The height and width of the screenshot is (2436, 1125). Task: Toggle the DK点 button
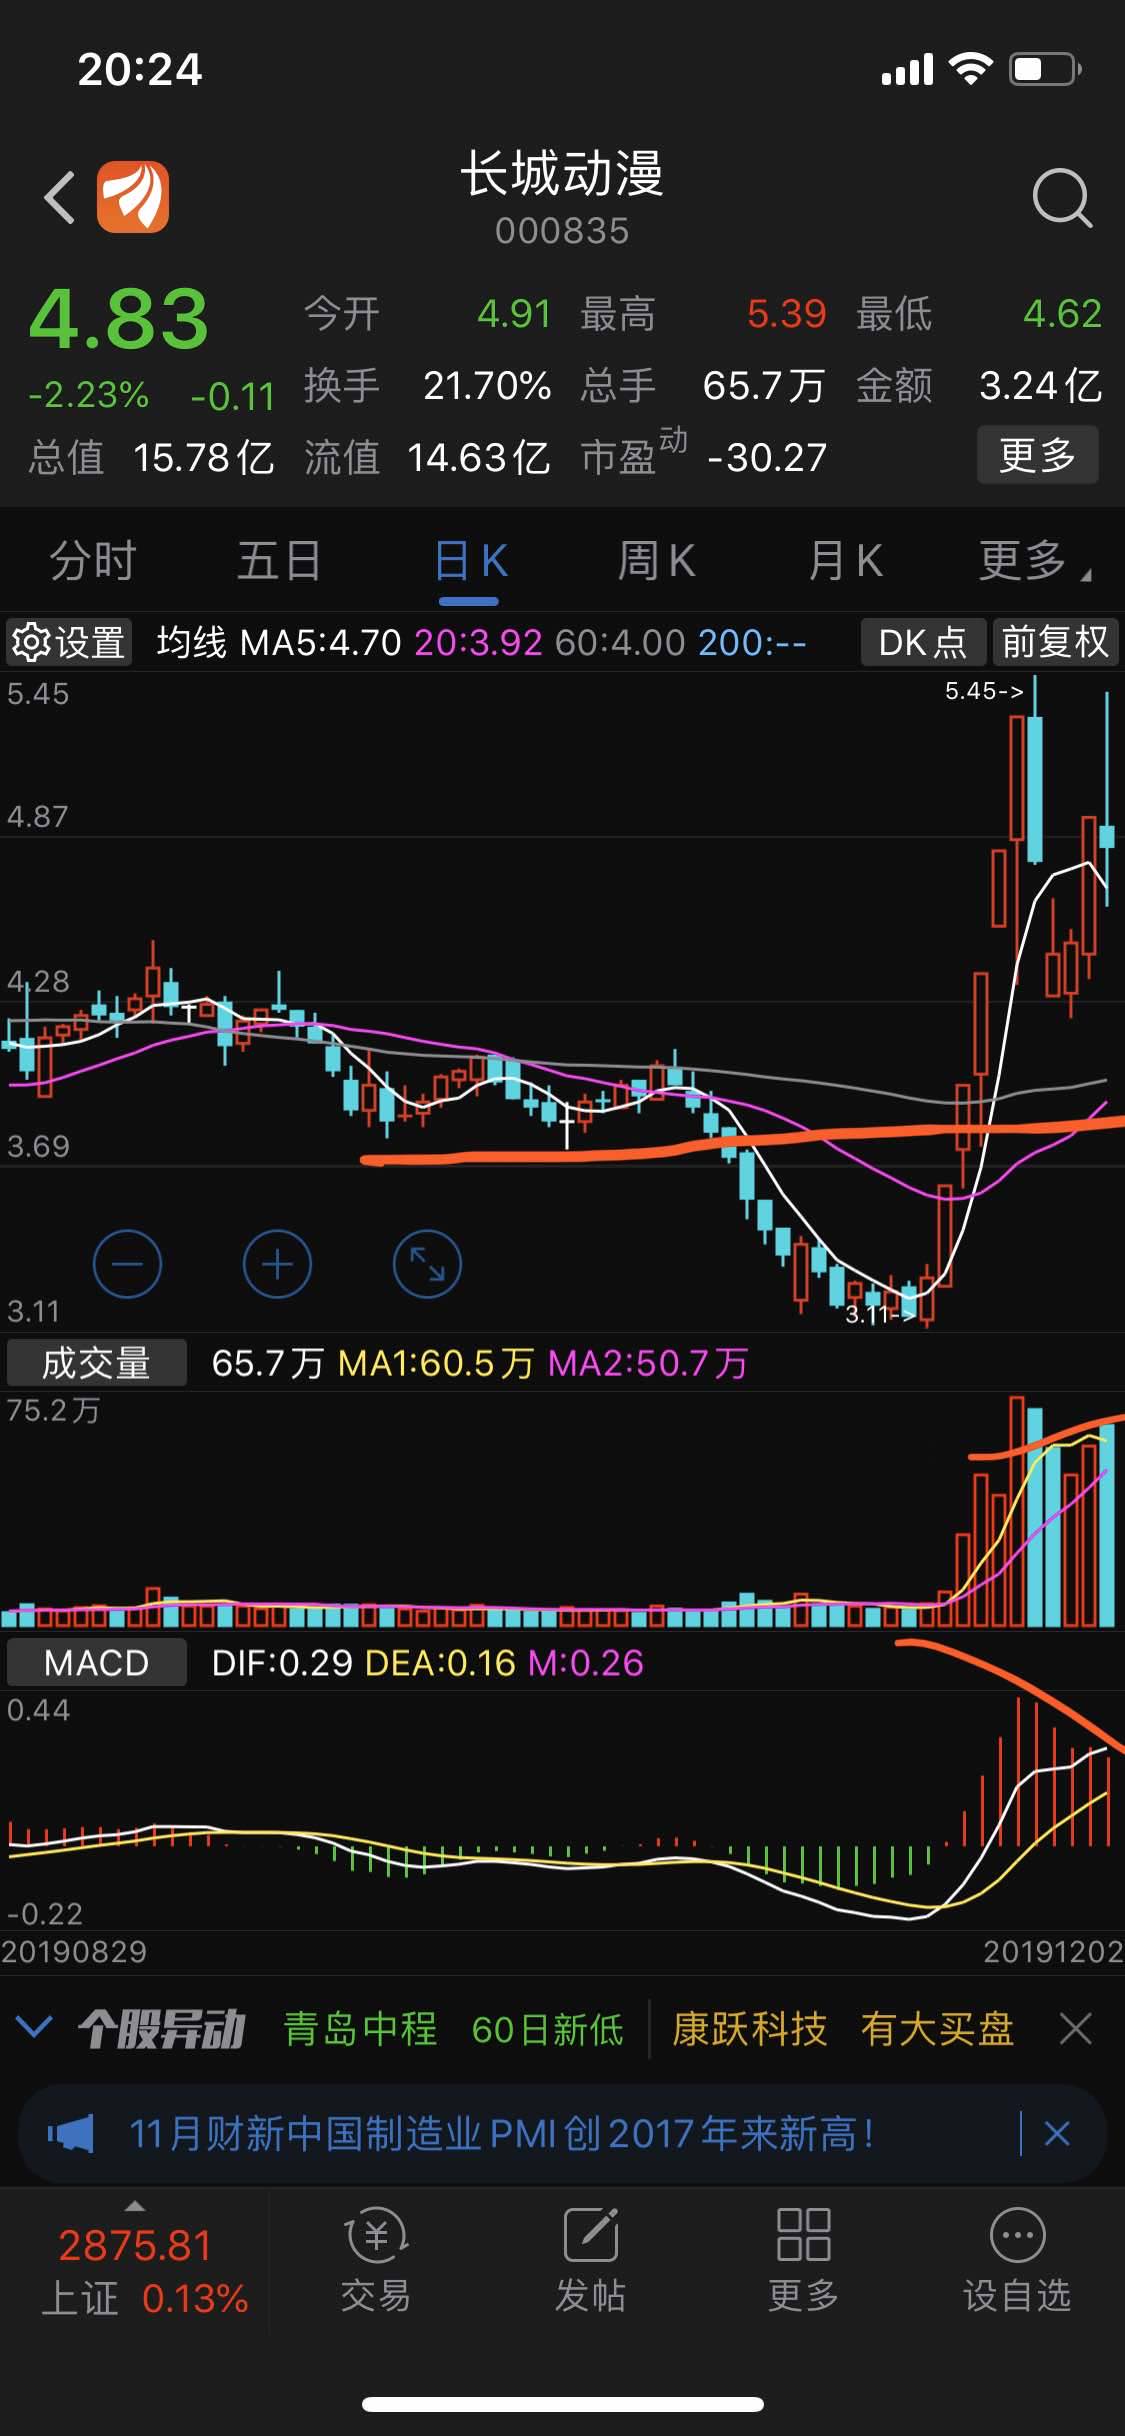click(923, 642)
